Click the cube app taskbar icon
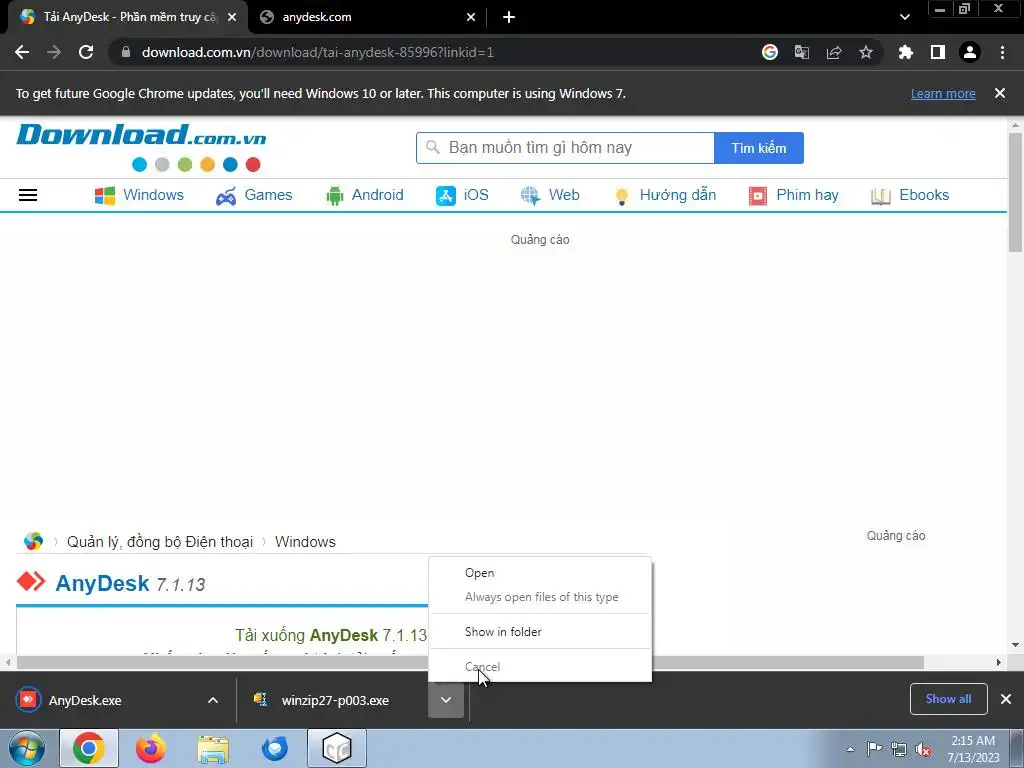Viewport: 1024px width, 768px height. tap(337, 748)
